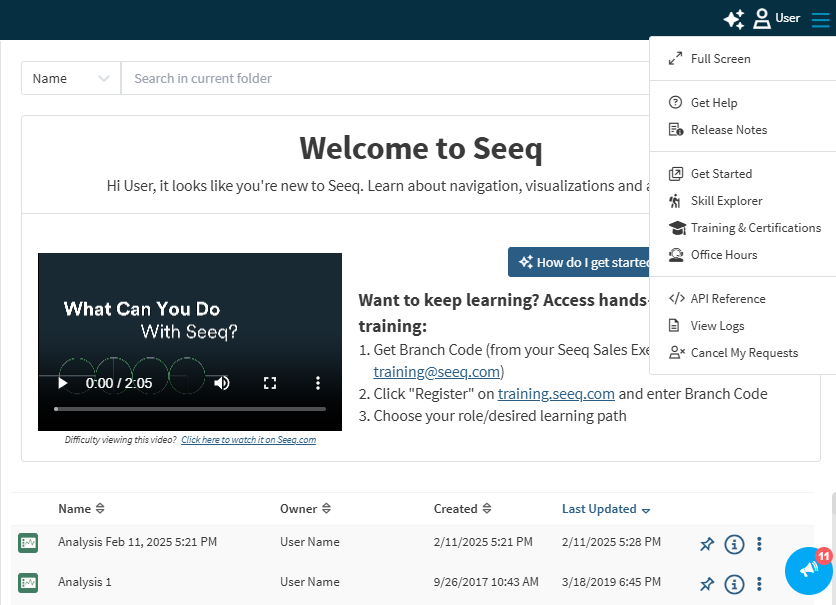This screenshot has height=605, width=836.
Task: Toggle fullscreen on the welcome video
Action: (x=269, y=383)
